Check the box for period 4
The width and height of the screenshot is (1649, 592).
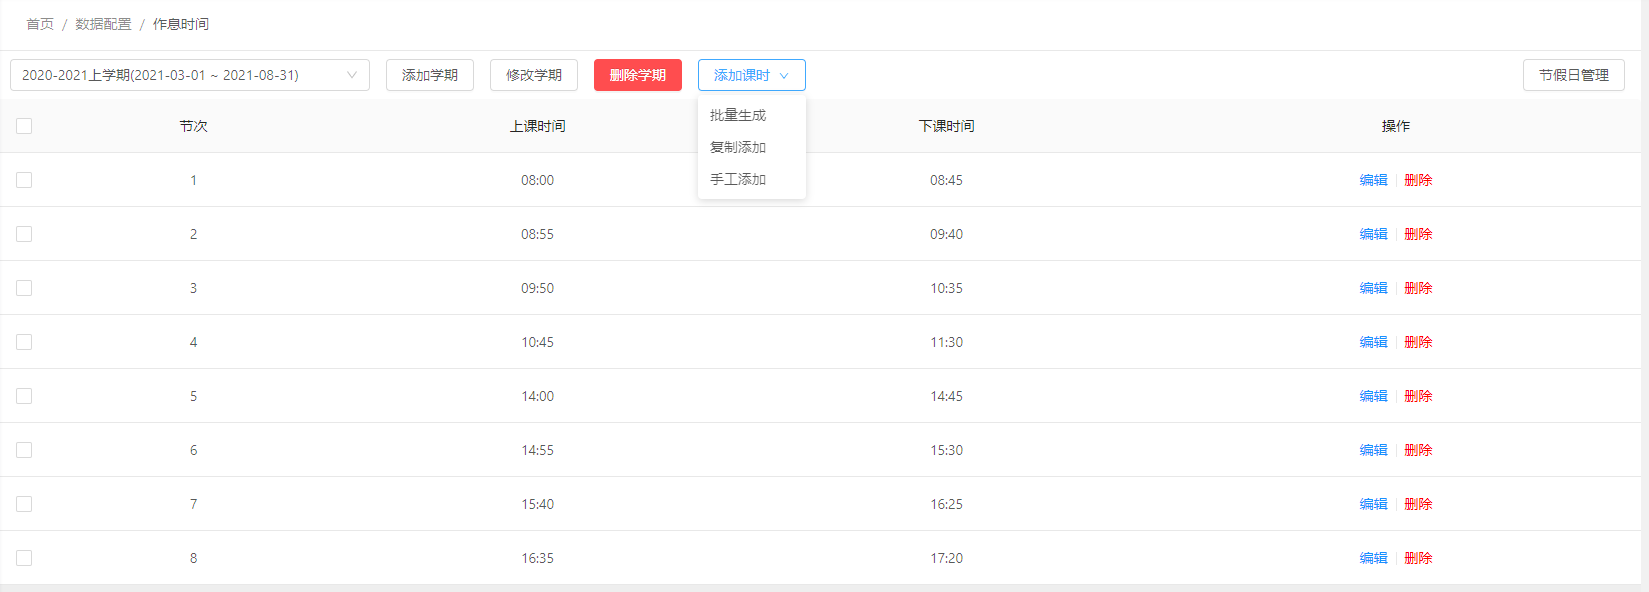[x=24, y=342]
